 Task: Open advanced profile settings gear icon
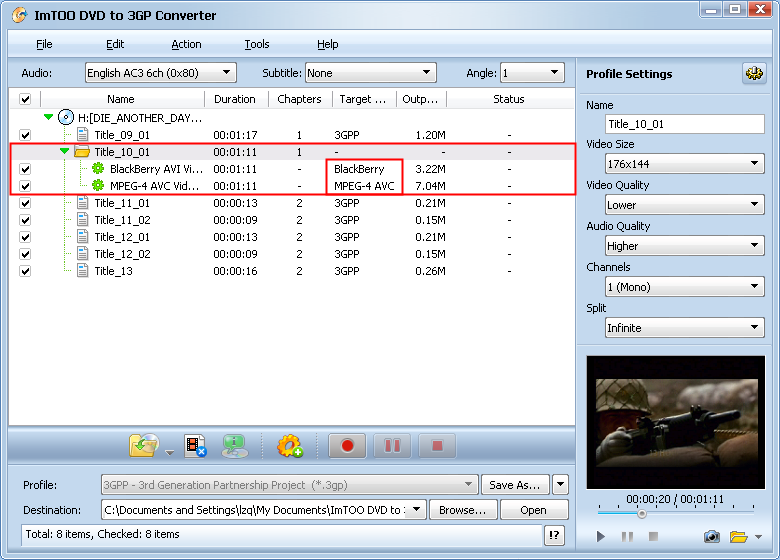point(754,74)
